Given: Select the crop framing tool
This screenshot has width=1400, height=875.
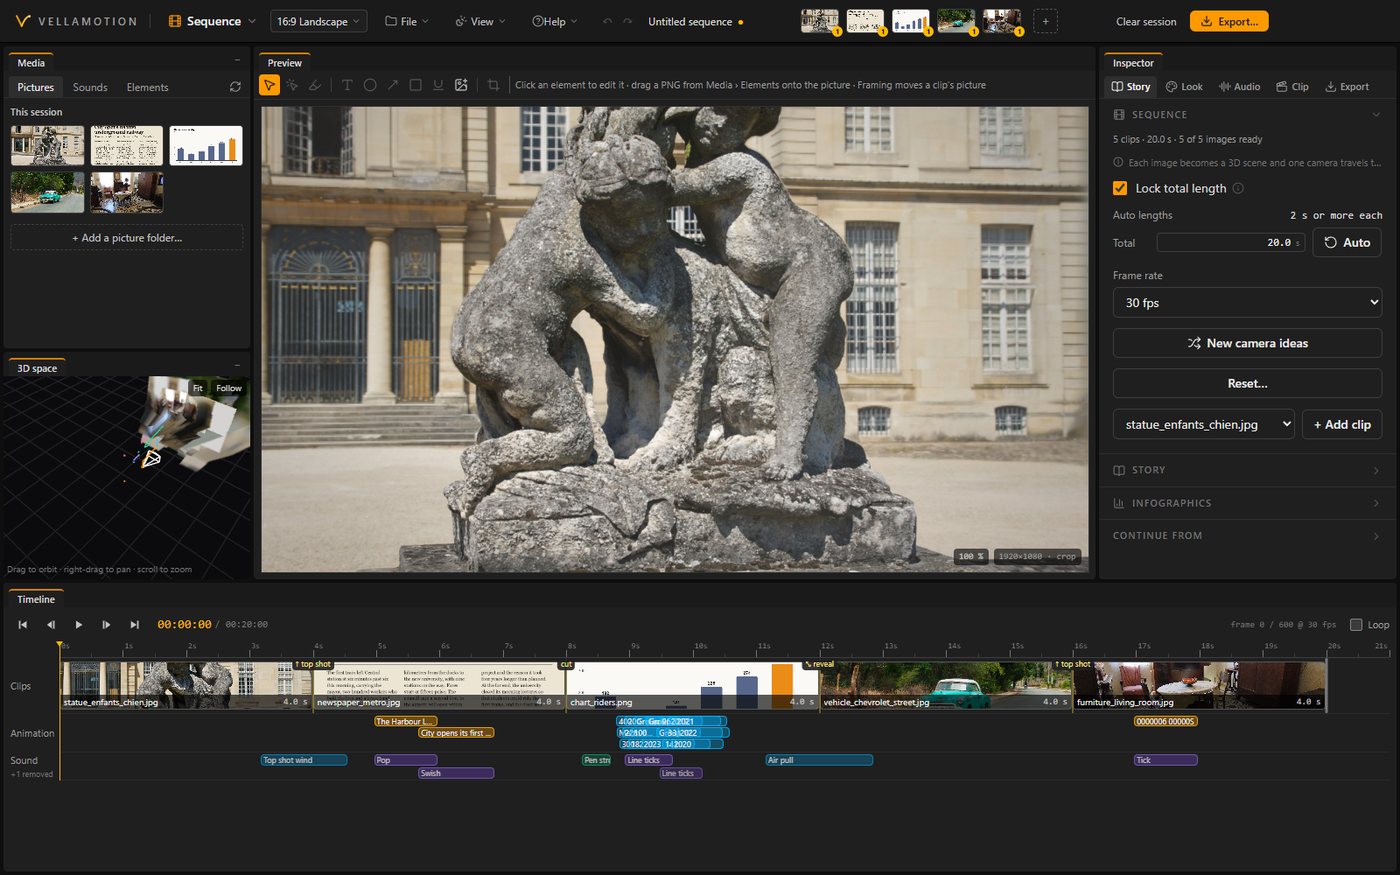Looking at the screenshot, I should pos(493,85).
